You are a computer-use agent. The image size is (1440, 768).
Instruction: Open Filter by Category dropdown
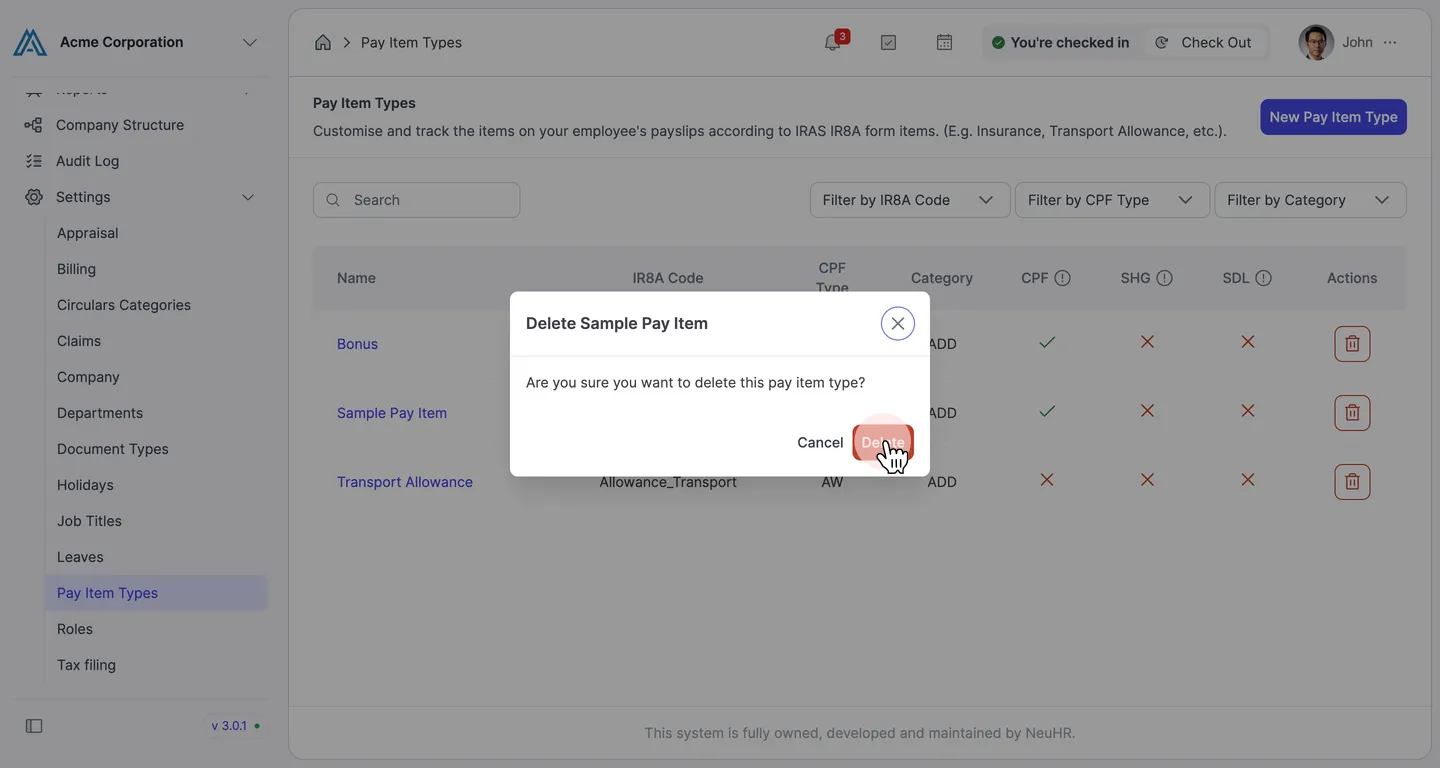[1310, 200]
